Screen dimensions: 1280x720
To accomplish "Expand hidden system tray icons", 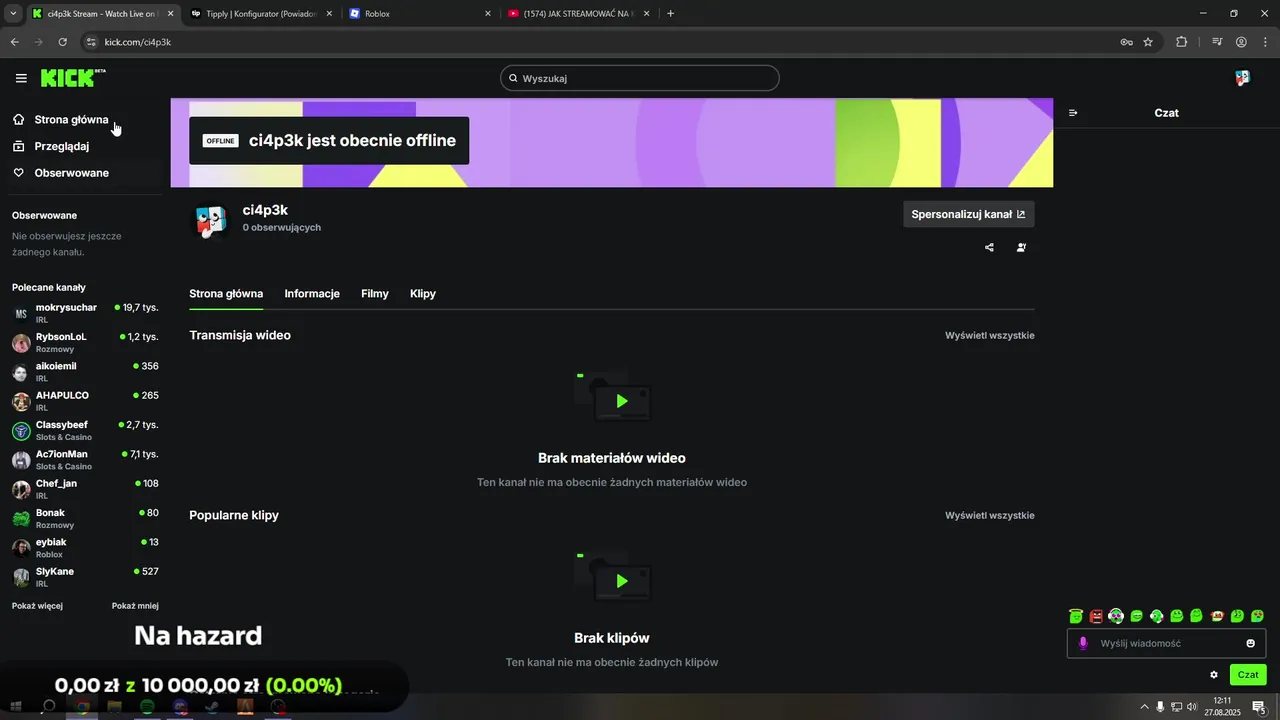I will 1144,707.
